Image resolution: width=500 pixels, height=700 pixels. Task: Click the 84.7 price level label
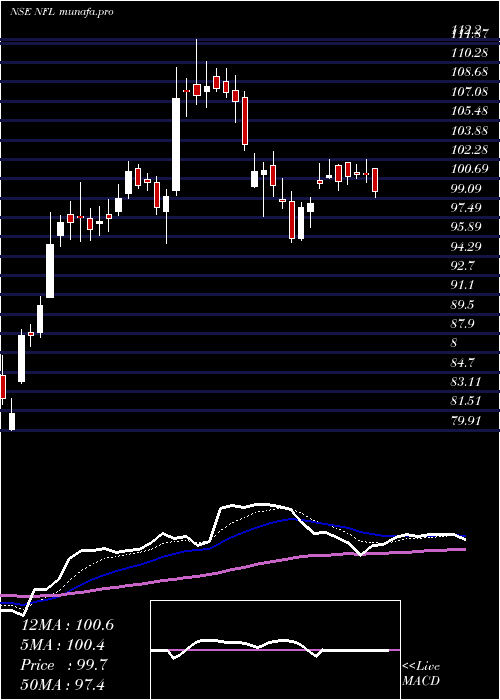pyautogui.click(x=463, y=362)
